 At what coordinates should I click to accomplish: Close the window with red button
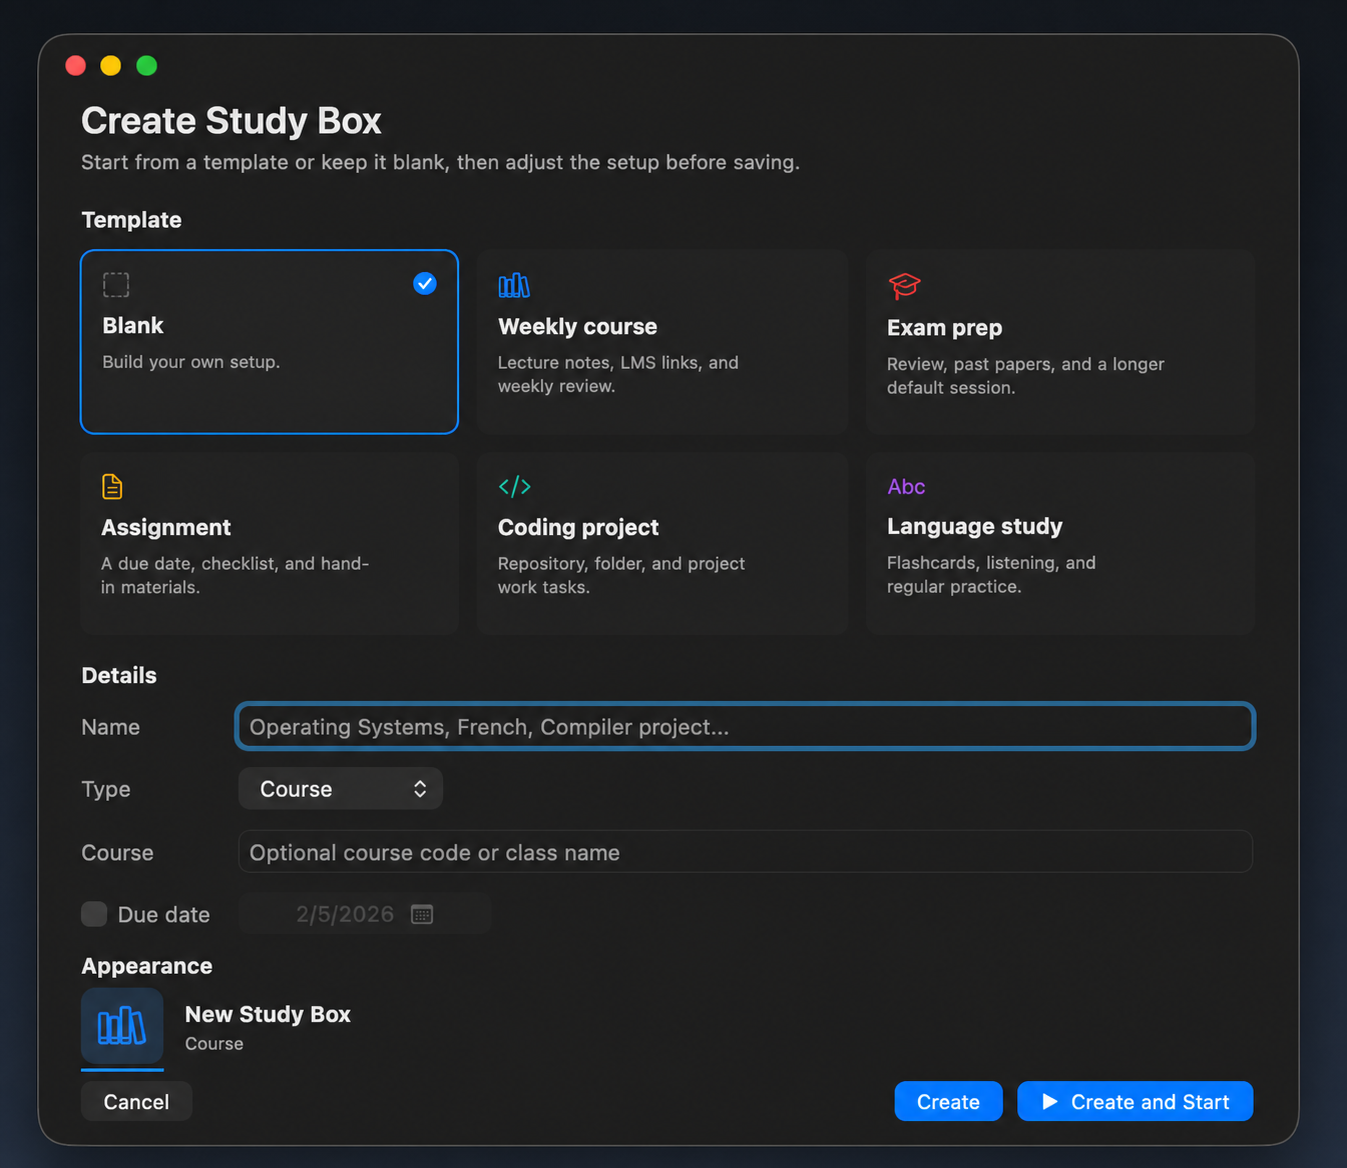coord(76,66)
